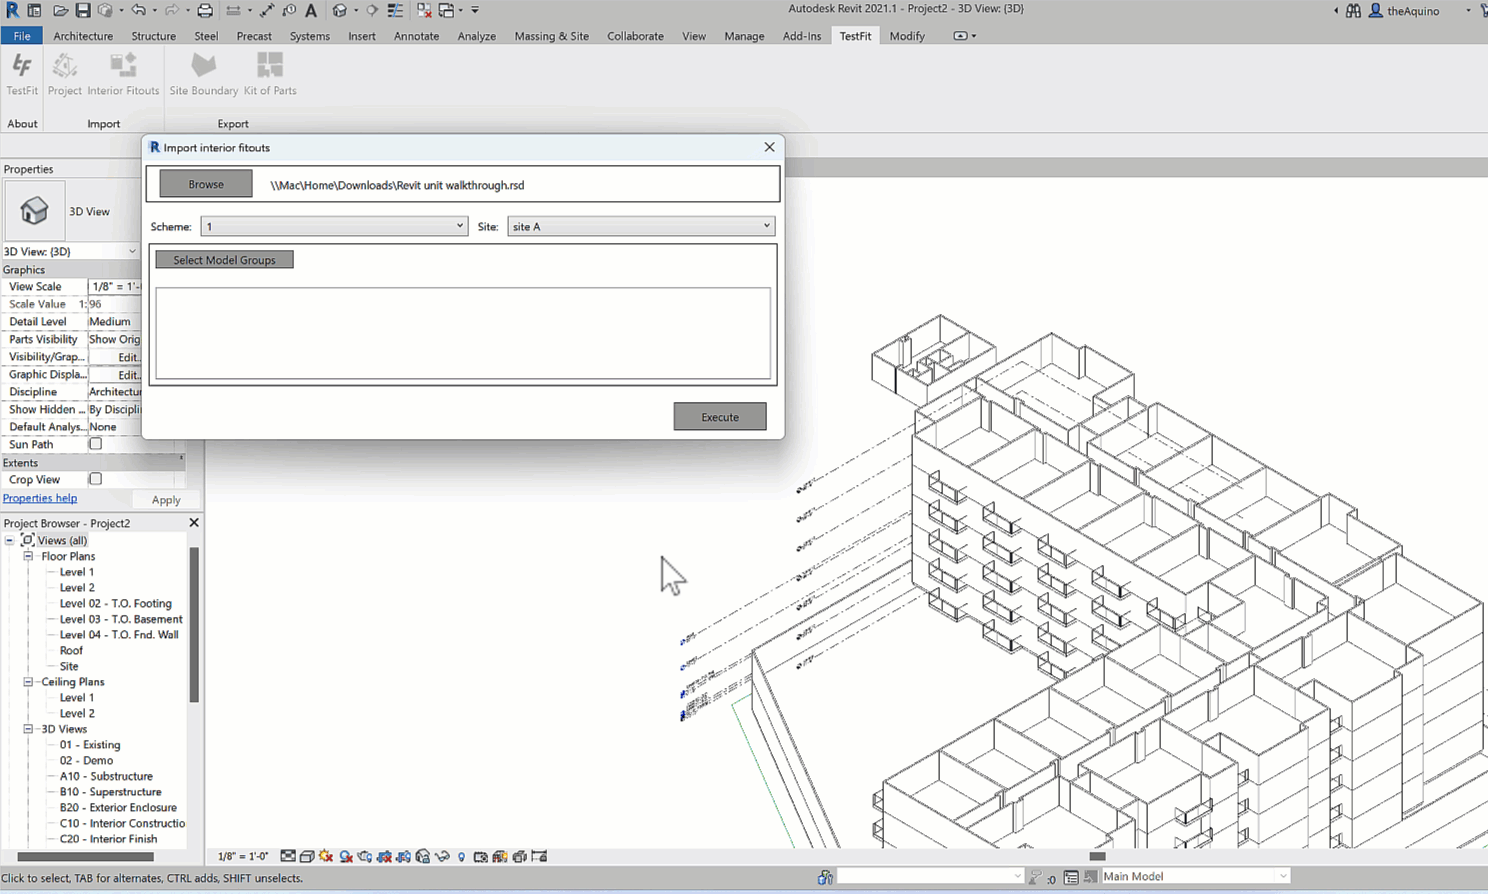Viewport: 1488px width, 894px height.
Task: Click the Switch Windows icon
Action: [446, 10]
